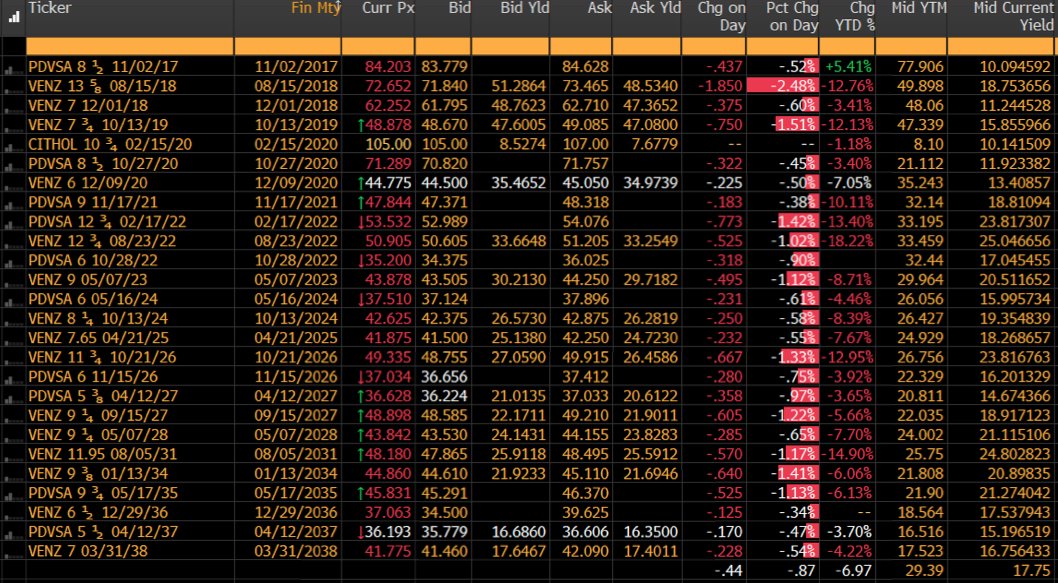
Task: Click the Mid YTM value 77.906
Action: [921, 67]
